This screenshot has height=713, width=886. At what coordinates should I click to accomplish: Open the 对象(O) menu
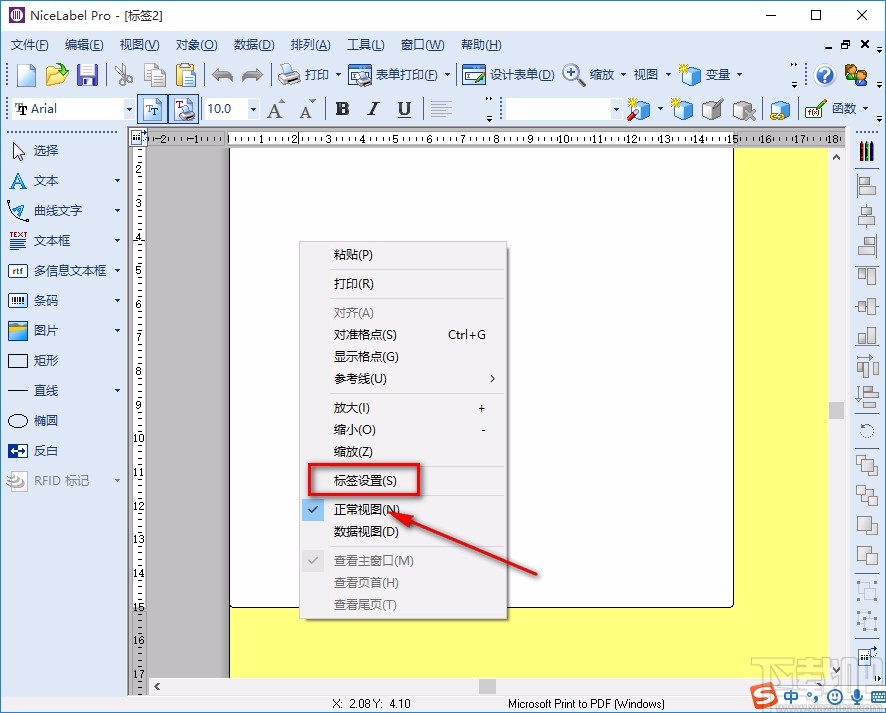pos(196,45)
